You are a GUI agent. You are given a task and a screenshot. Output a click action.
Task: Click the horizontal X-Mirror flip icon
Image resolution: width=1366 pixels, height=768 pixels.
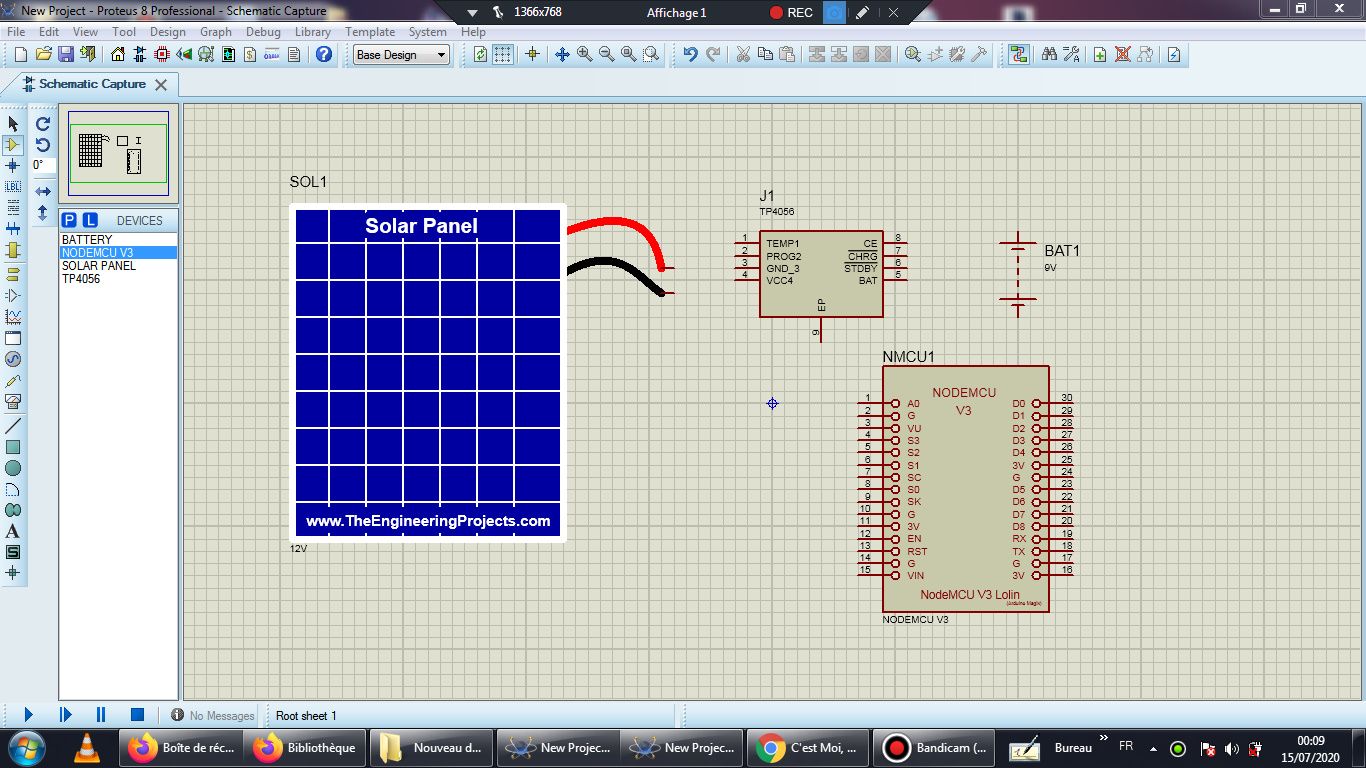(x=43, y=191)
